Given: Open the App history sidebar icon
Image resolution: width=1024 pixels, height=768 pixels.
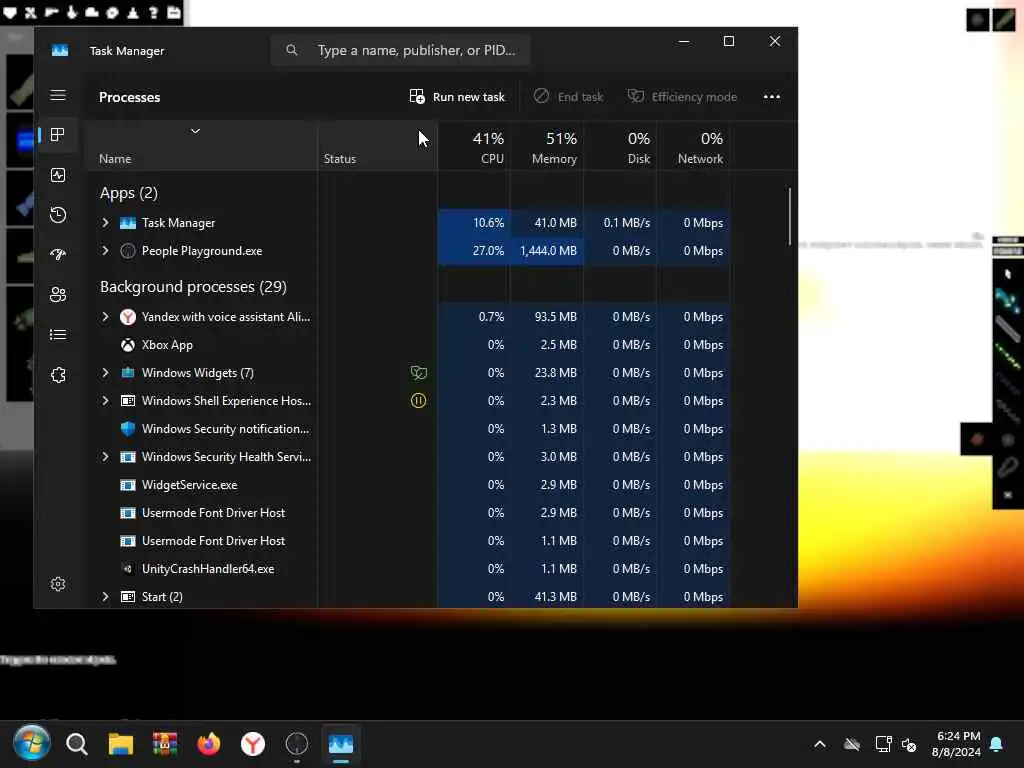Looking at the screenshot, I should [x=58, y=215].
